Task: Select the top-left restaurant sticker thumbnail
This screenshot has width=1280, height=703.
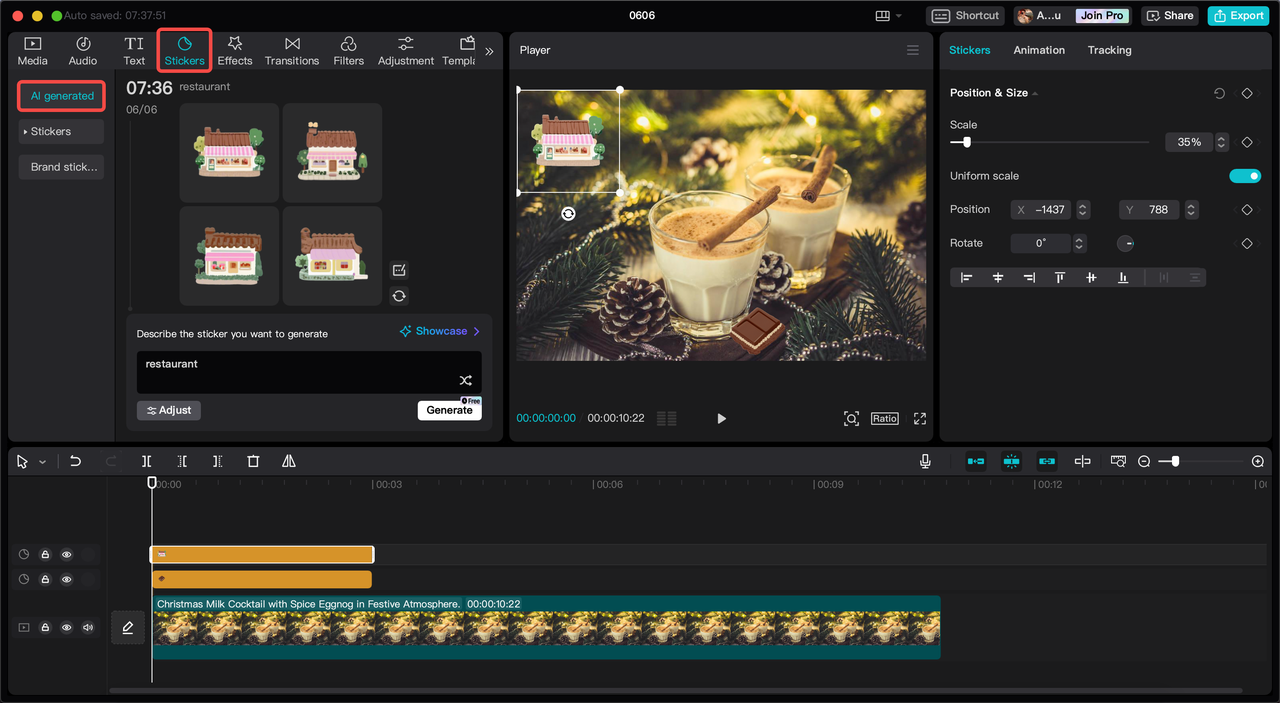Action: pyautogui.click(x=229, y=152)
